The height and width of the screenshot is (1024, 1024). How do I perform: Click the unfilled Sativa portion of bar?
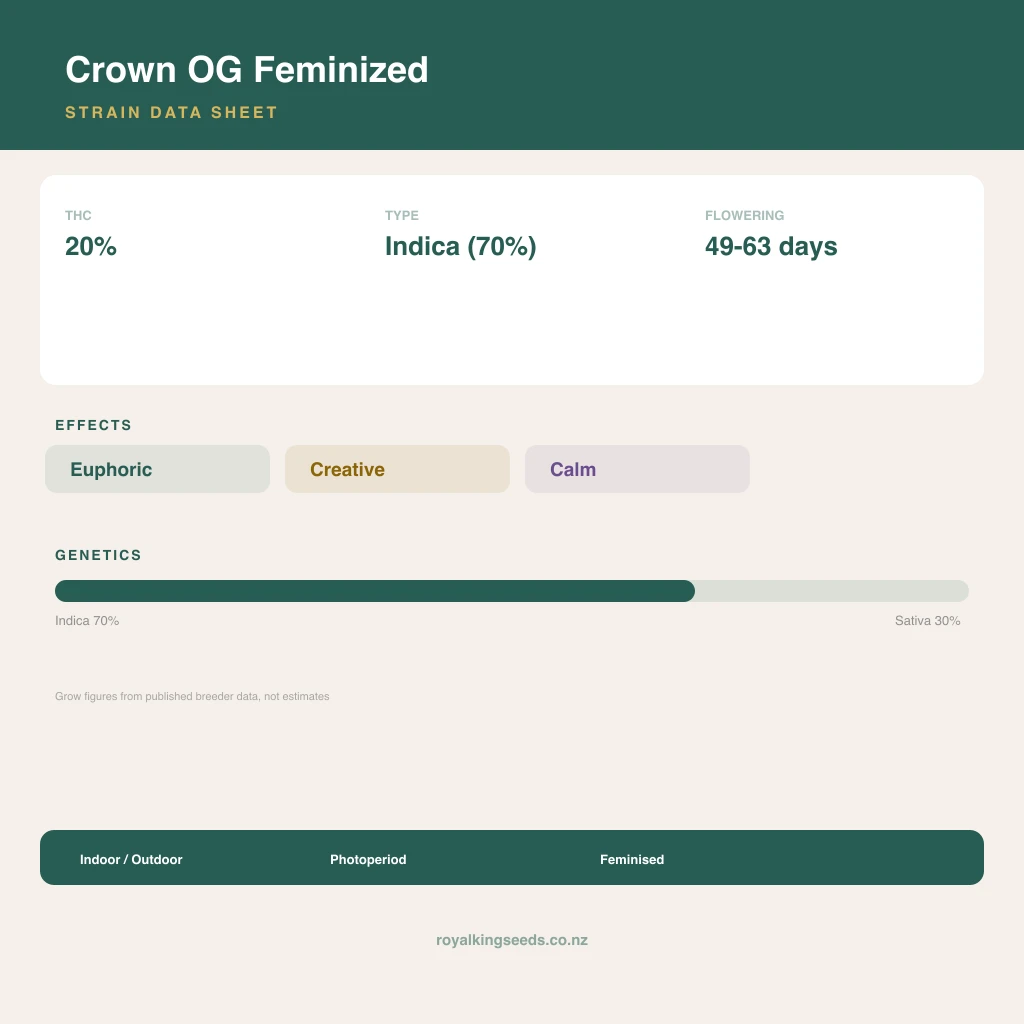832,591
